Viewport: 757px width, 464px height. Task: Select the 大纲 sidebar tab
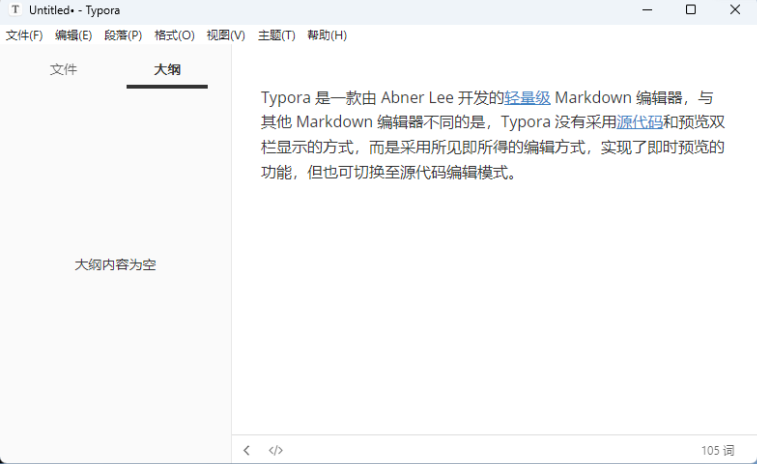click(x=167, y=70)
